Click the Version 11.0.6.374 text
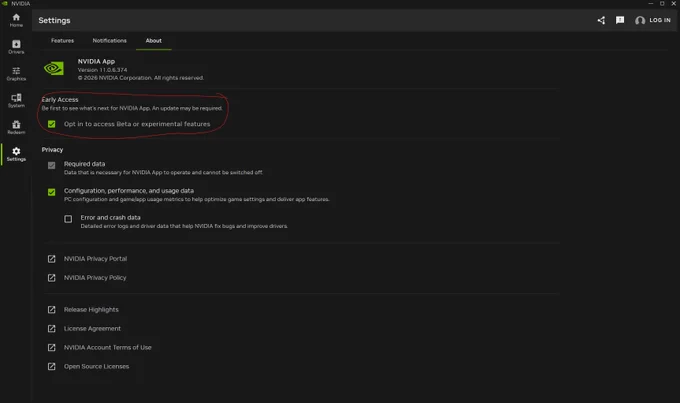 (102, 70)
